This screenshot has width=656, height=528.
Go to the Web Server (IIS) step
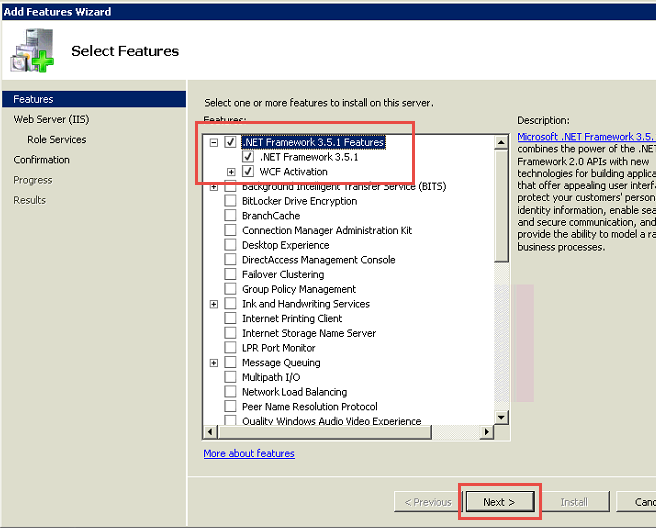[x=51, y=119]
